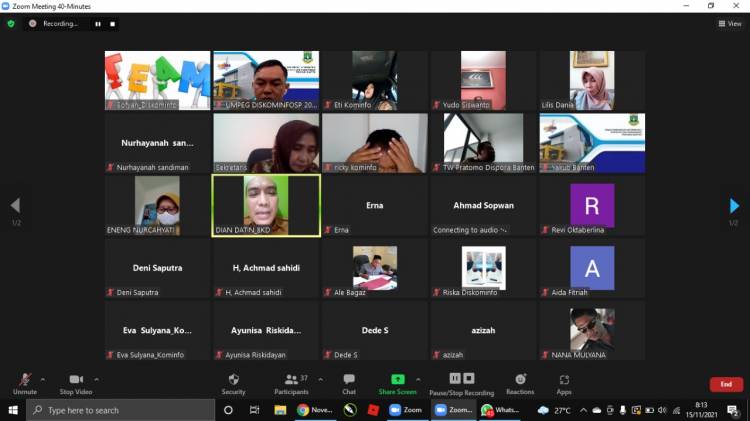This screenshot has width=750, height=421.
Task: Click the Eva Sulyana_Kominfo name label
Action: pos(150,355)
